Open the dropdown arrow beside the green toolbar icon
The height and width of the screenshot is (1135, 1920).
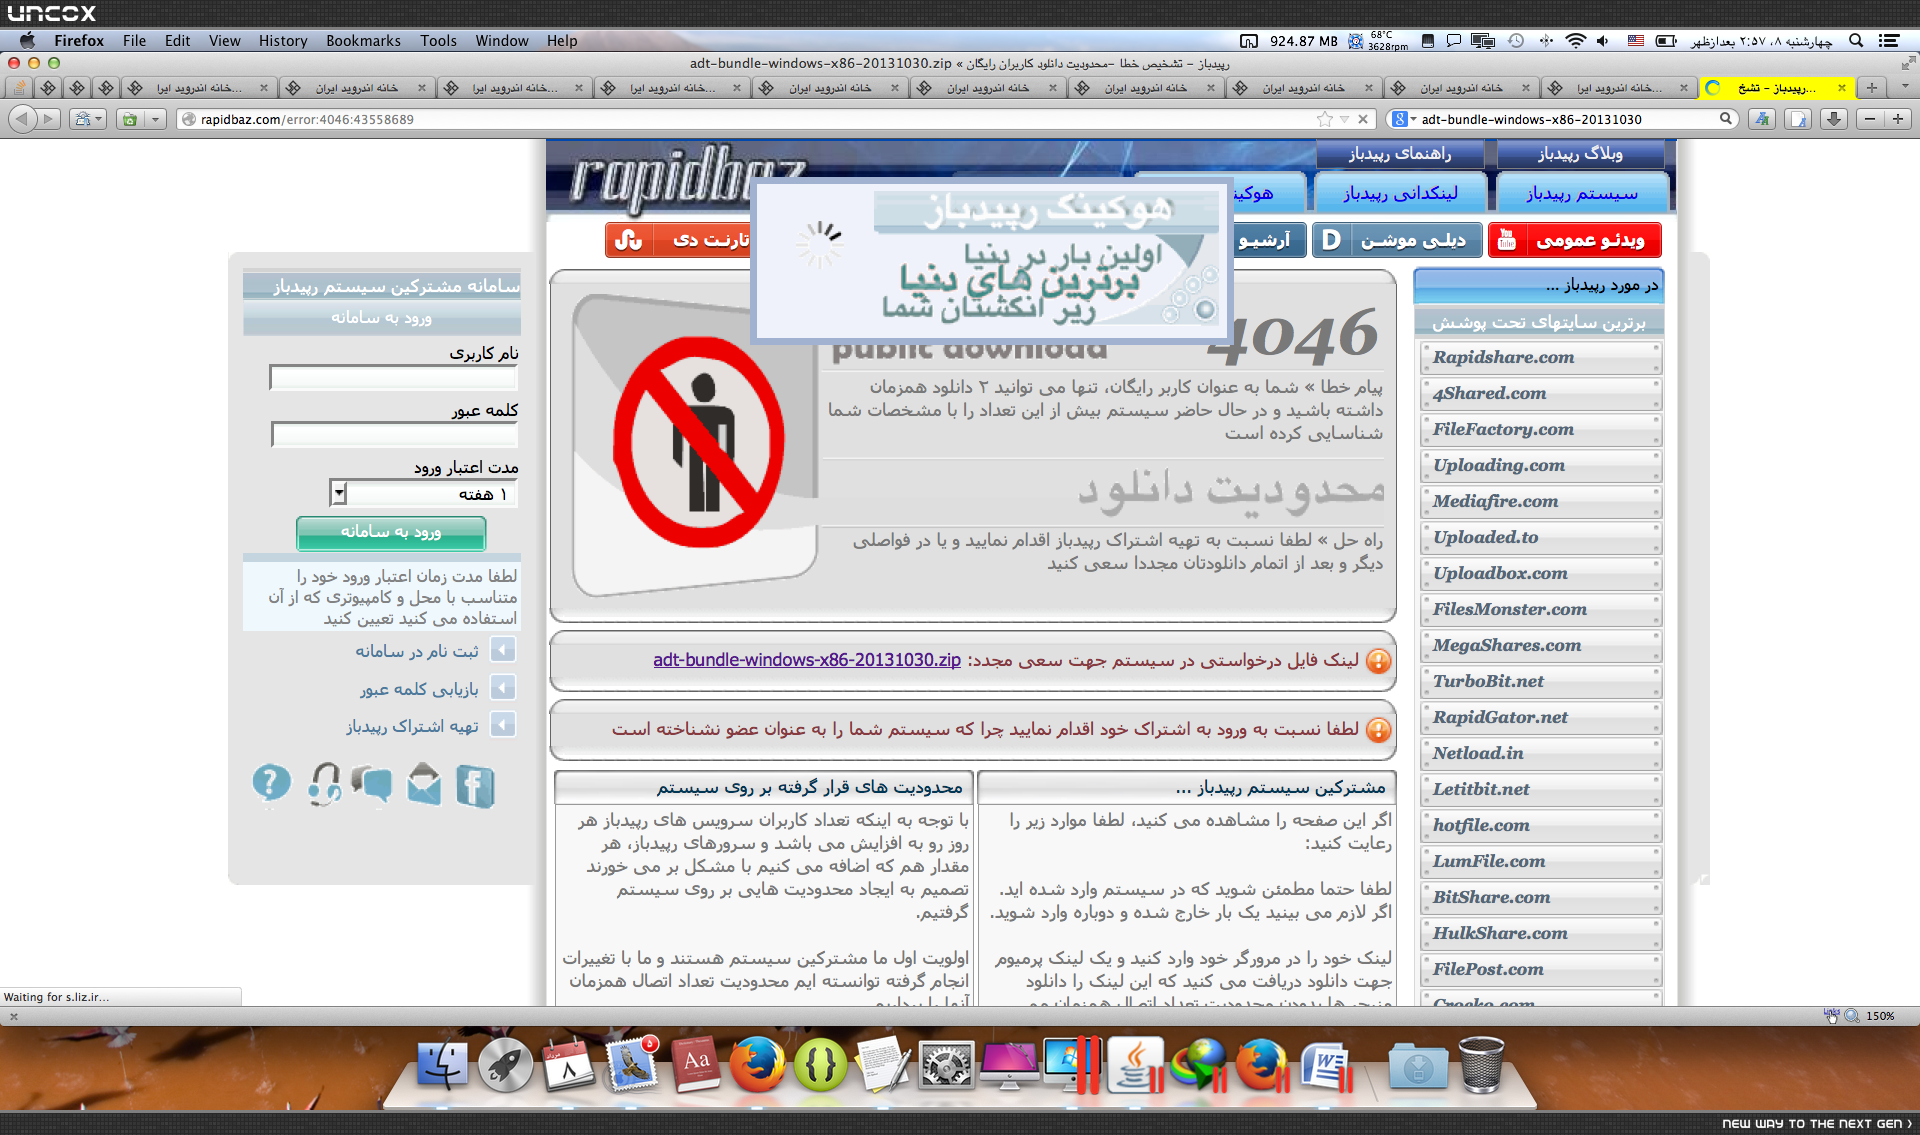click(x=155, y=119)
